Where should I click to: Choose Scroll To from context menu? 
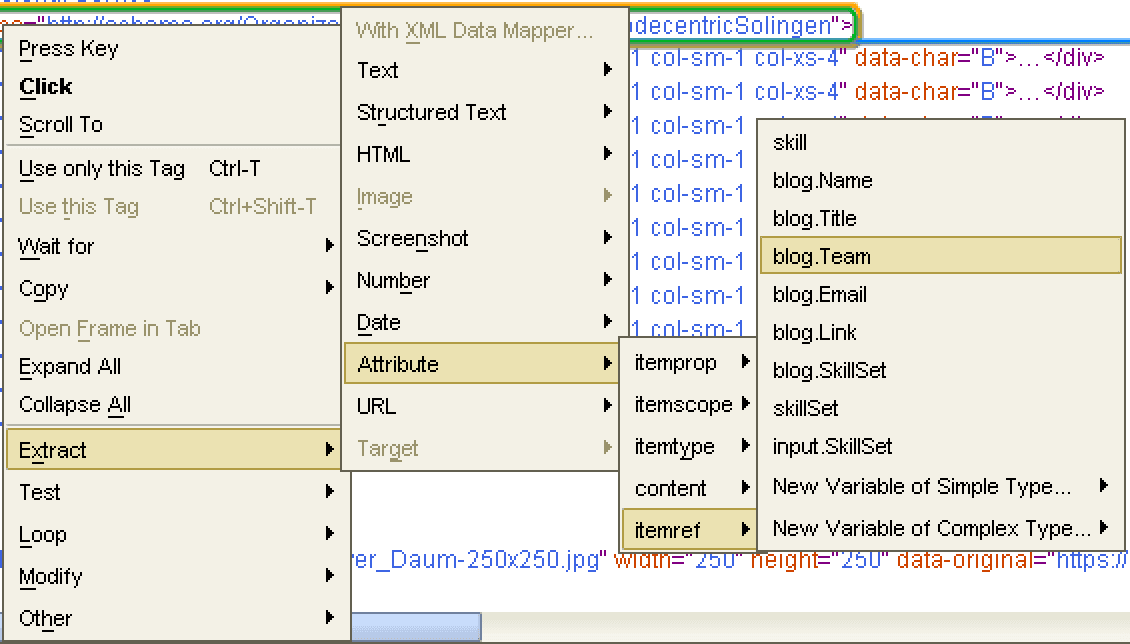tap(61, 124)
